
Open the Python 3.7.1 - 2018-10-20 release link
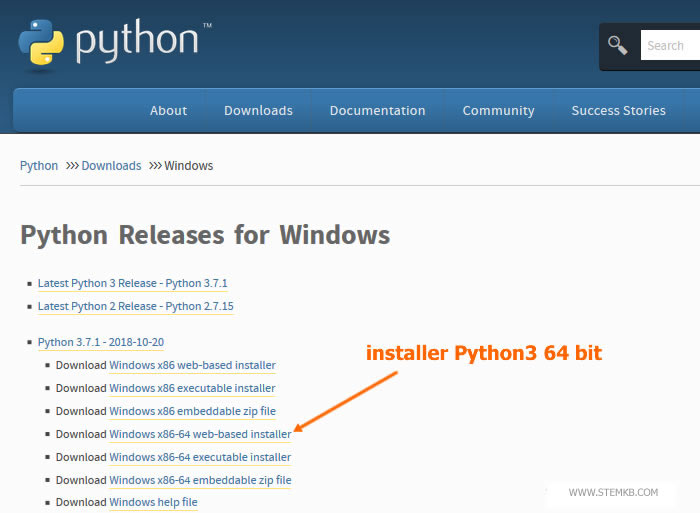[100, 343]
